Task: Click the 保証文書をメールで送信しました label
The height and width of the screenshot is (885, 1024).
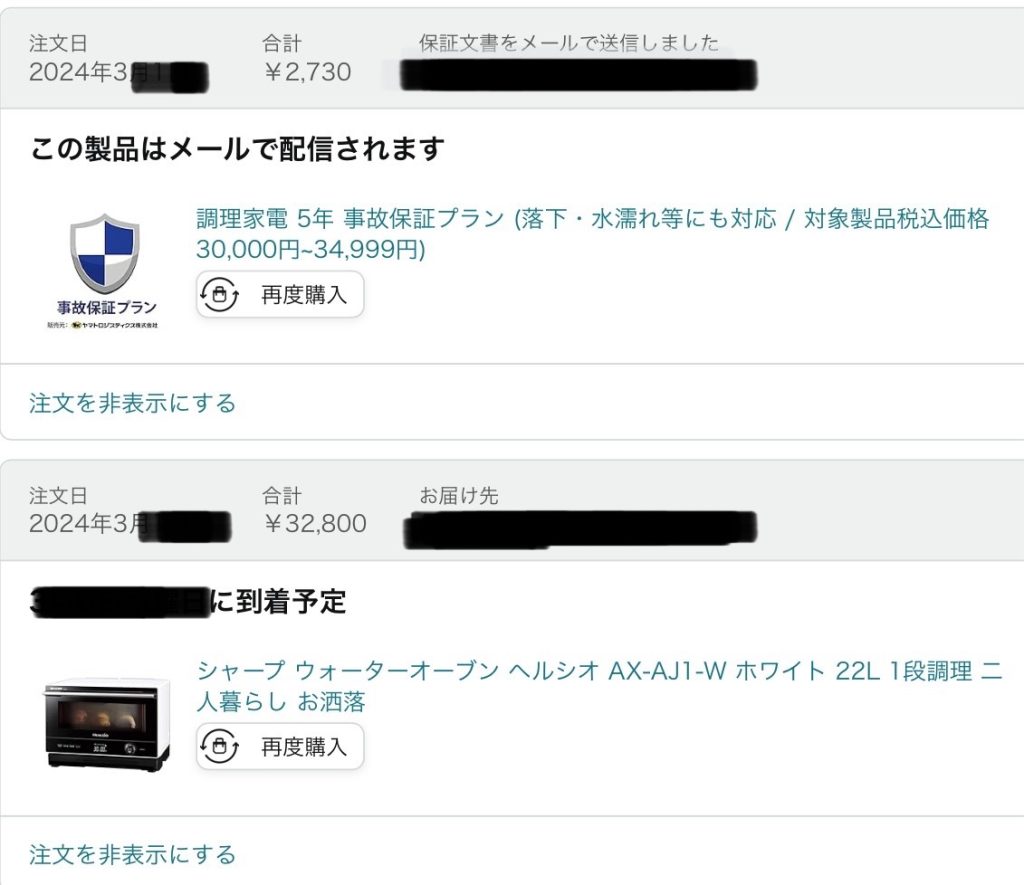Action: tap(569, 43)
